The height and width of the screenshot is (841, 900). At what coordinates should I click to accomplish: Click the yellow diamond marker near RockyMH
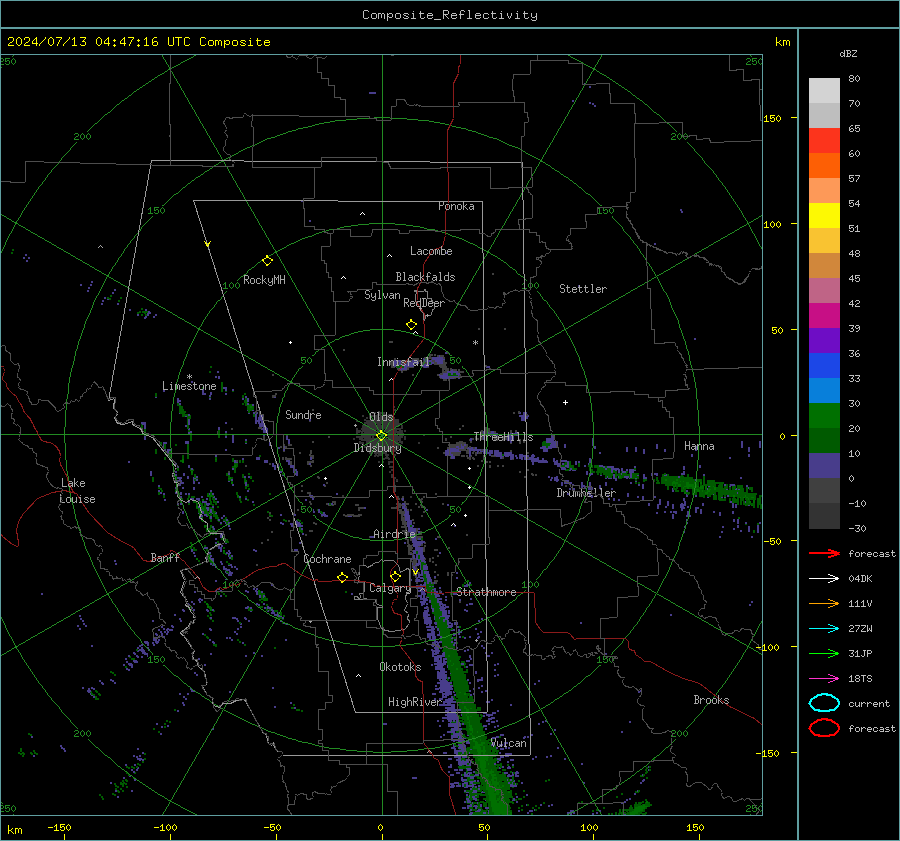click(267, 261)
